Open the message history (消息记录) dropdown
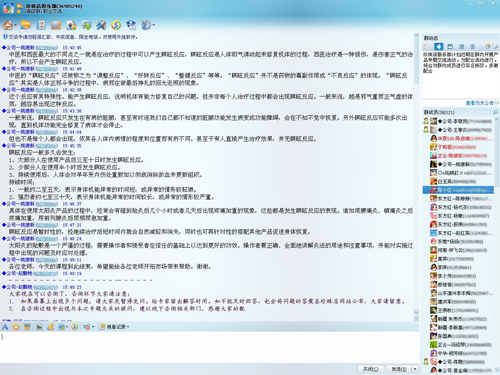Viewport: 500px width, 375px height. [x=114, y=327]
